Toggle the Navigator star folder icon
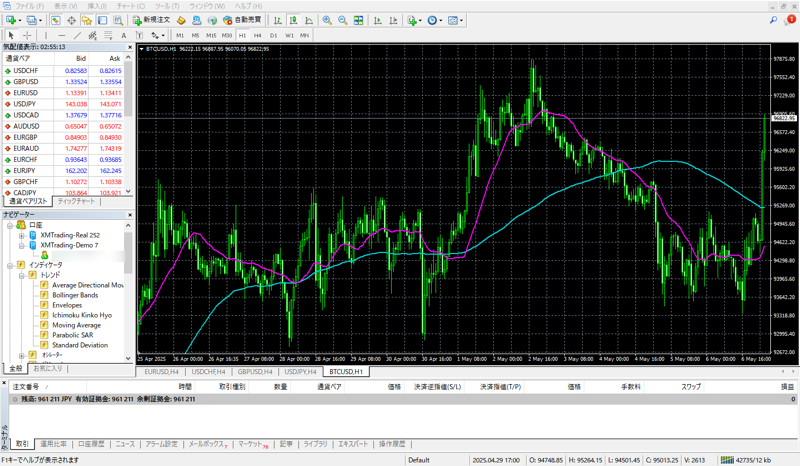Screen dimensions: 800x466 click(x=87, y=20)
